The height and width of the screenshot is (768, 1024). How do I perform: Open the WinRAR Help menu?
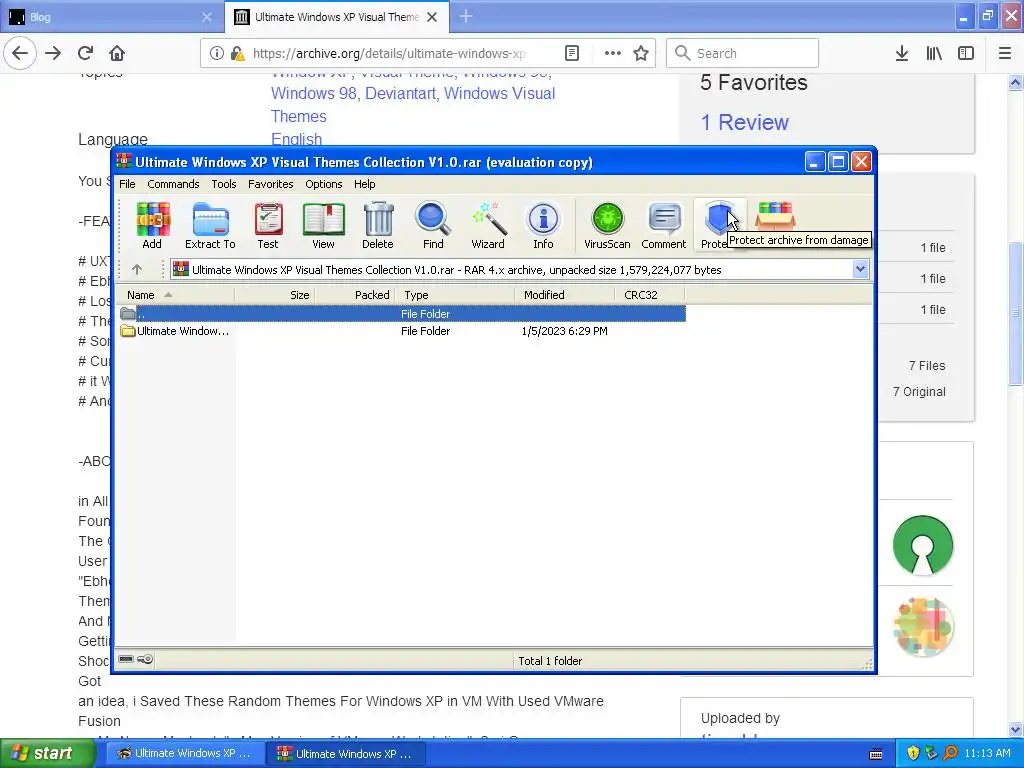[364, 184]
